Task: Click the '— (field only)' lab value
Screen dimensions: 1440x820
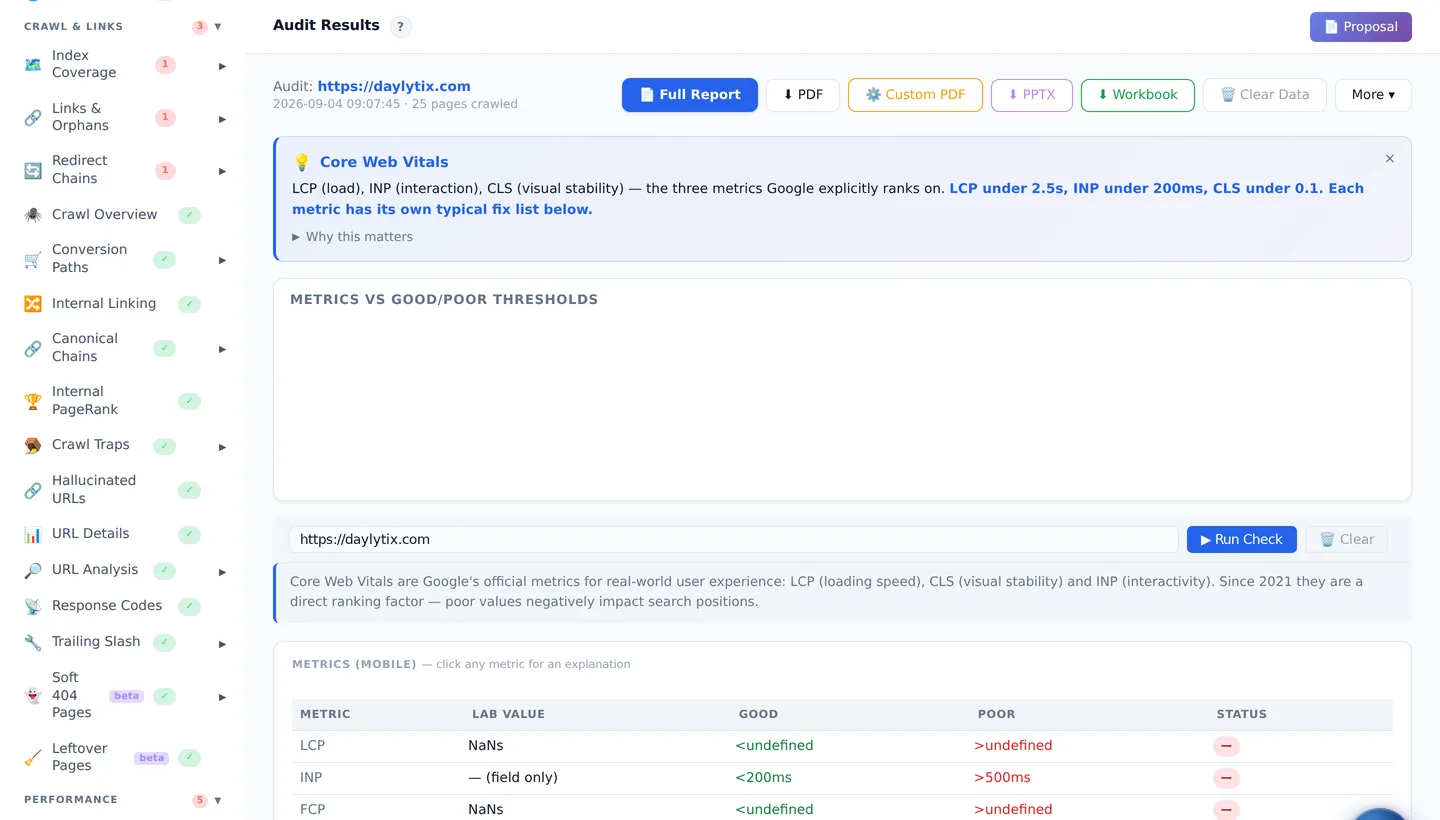Action: pos(513,778)
